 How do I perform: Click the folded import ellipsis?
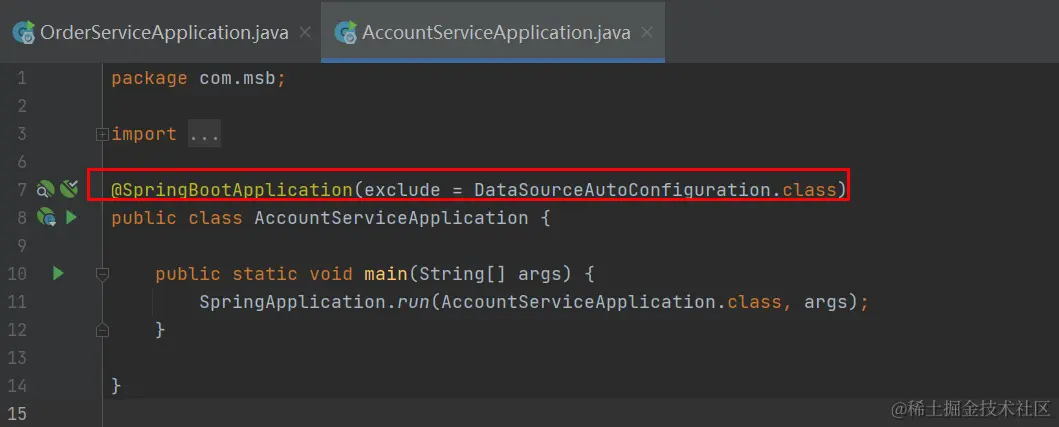click(x=203, y=134)
